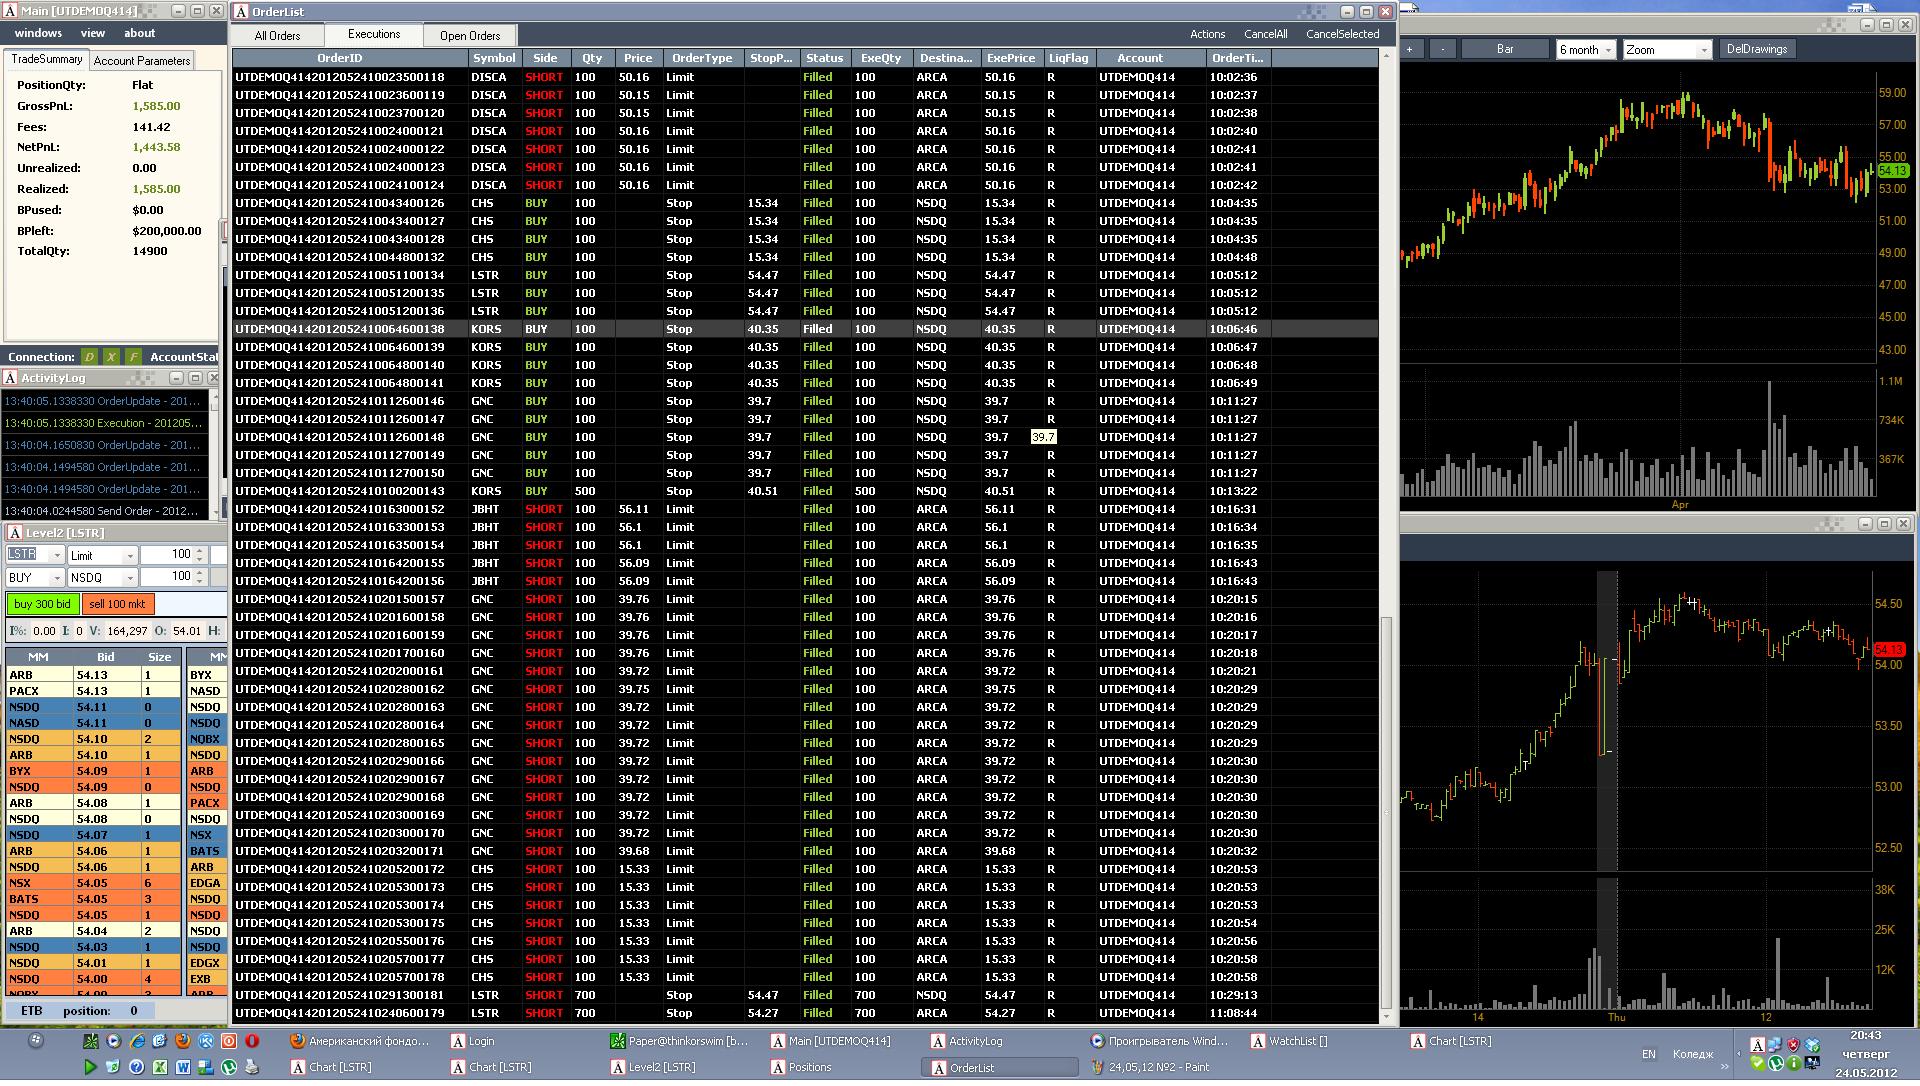Sort by the Status column header

click(x=824, y=58)
